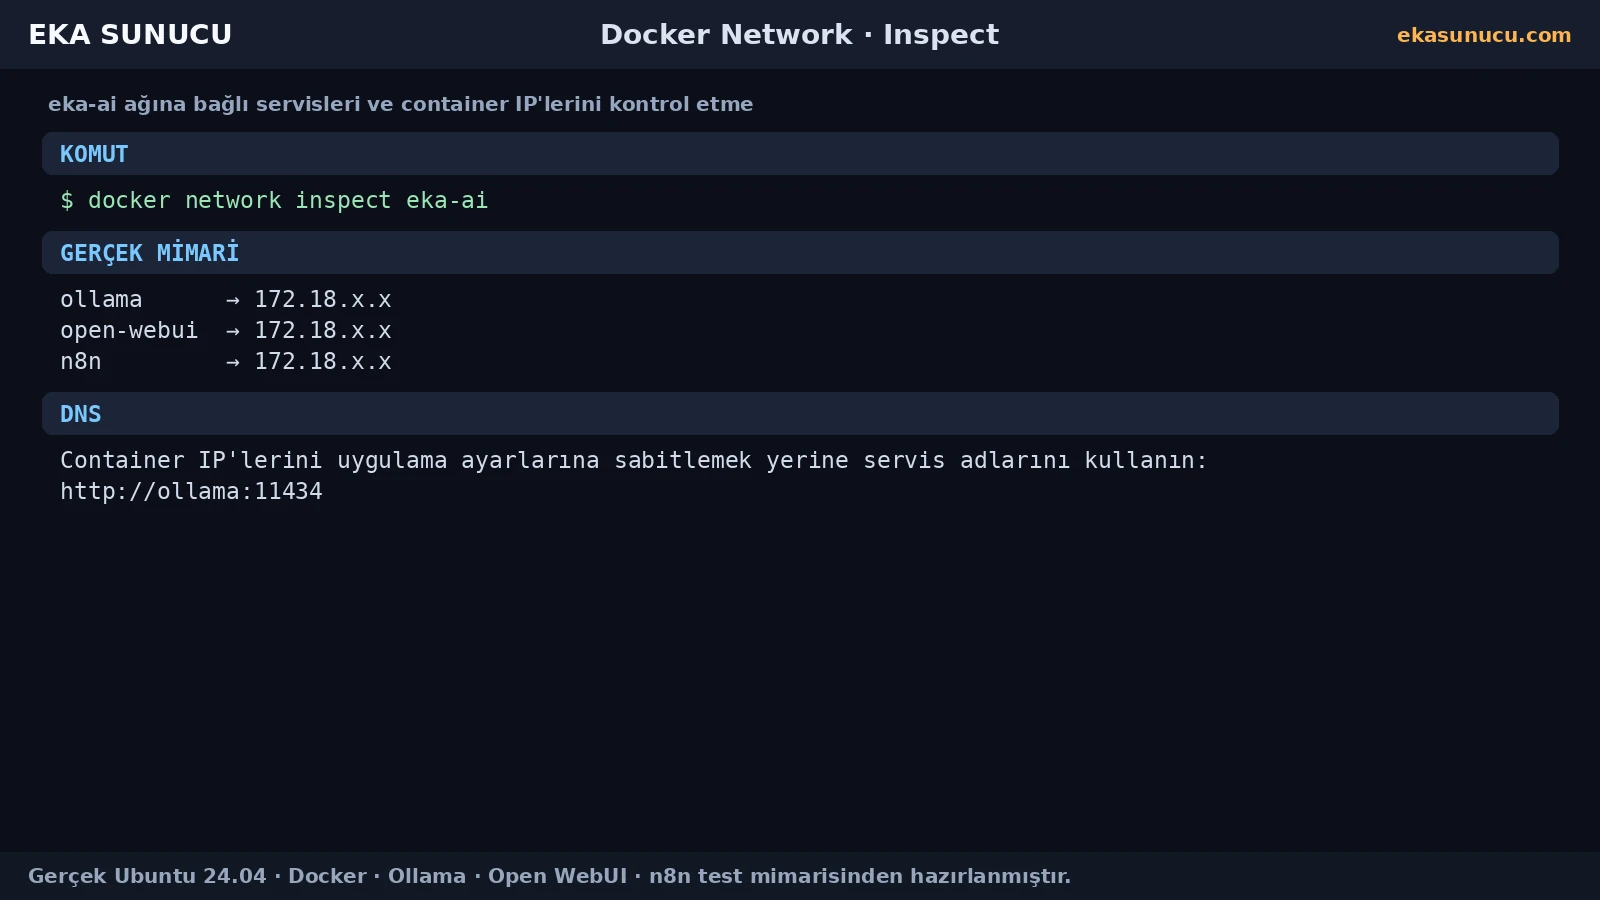
Task: Select the DNS section header
Action: [800, 414]
